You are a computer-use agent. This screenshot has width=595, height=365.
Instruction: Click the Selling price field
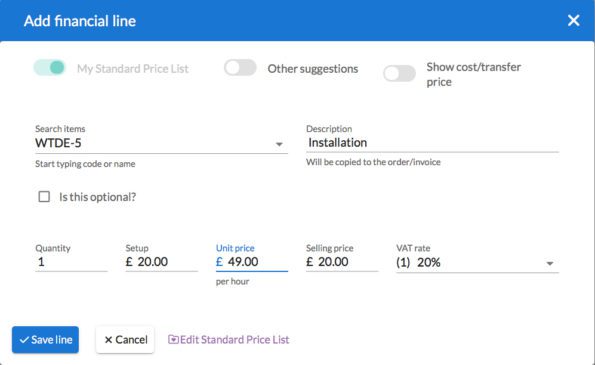click(342, 262)
